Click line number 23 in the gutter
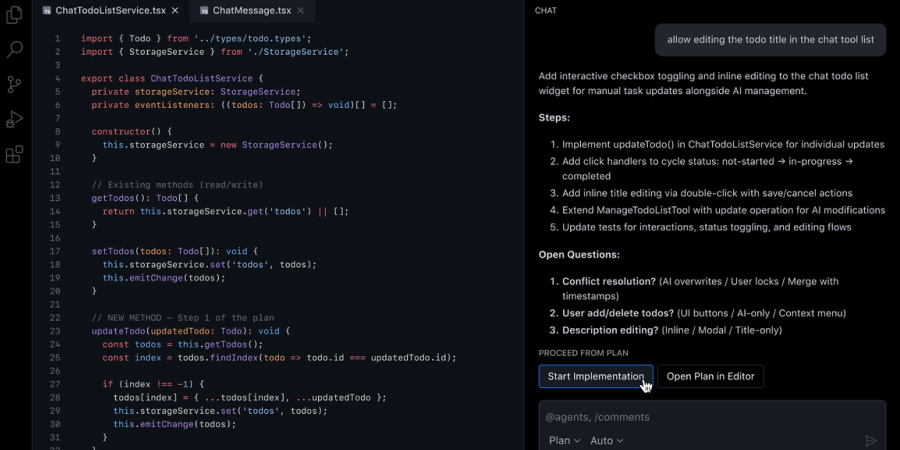The width and height of the screenshot is (900, 450). (x=55, y=331)
